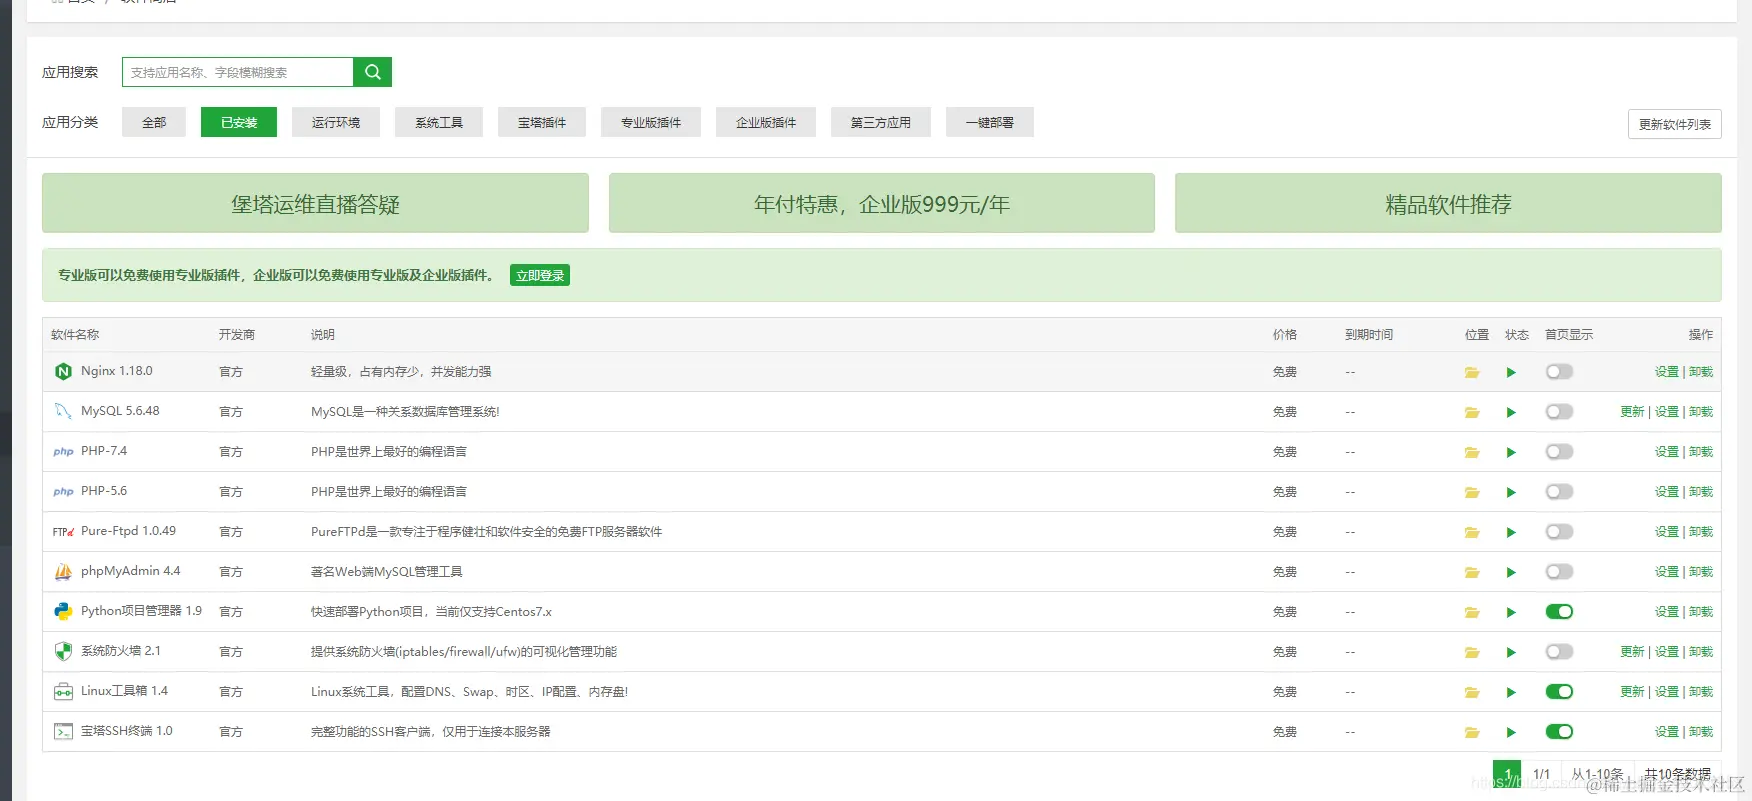Enable homepage display for Pure-Ftpd

(x=1559, y=532)
